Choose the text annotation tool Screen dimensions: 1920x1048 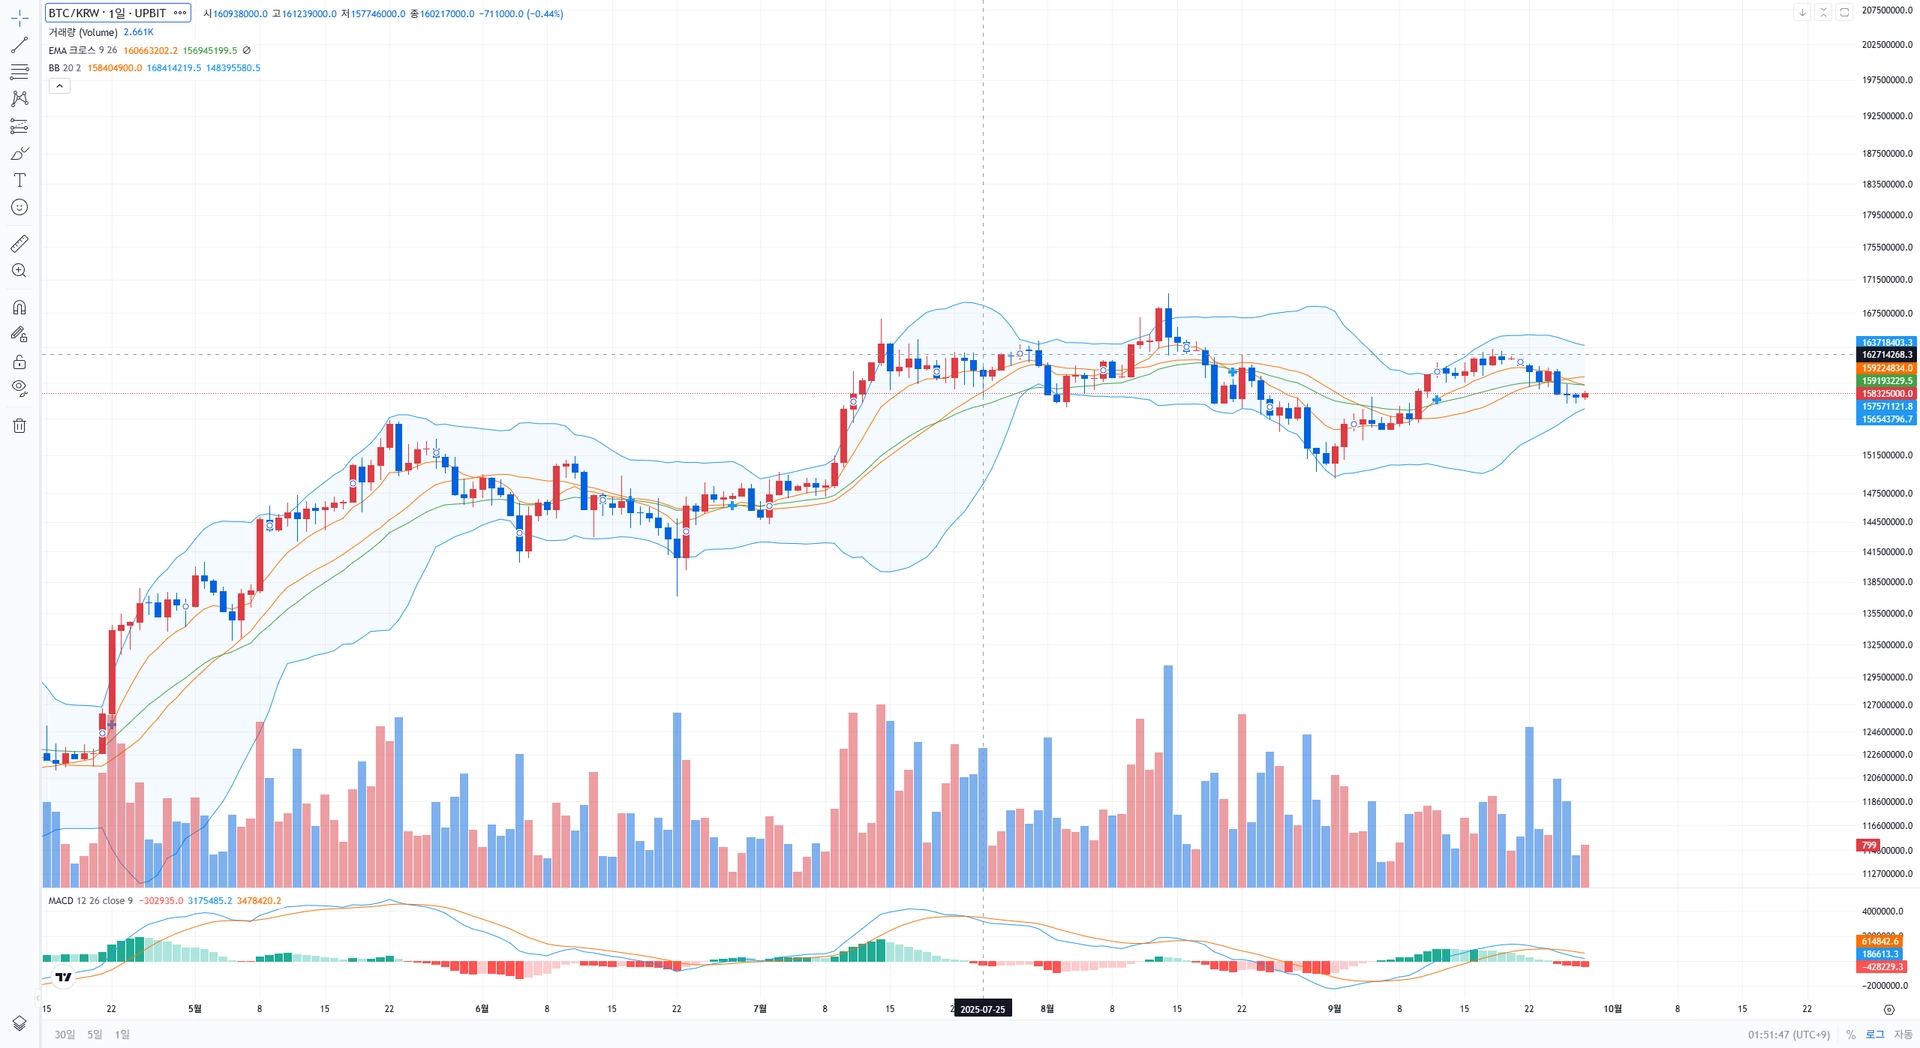(x=19, y=180)
